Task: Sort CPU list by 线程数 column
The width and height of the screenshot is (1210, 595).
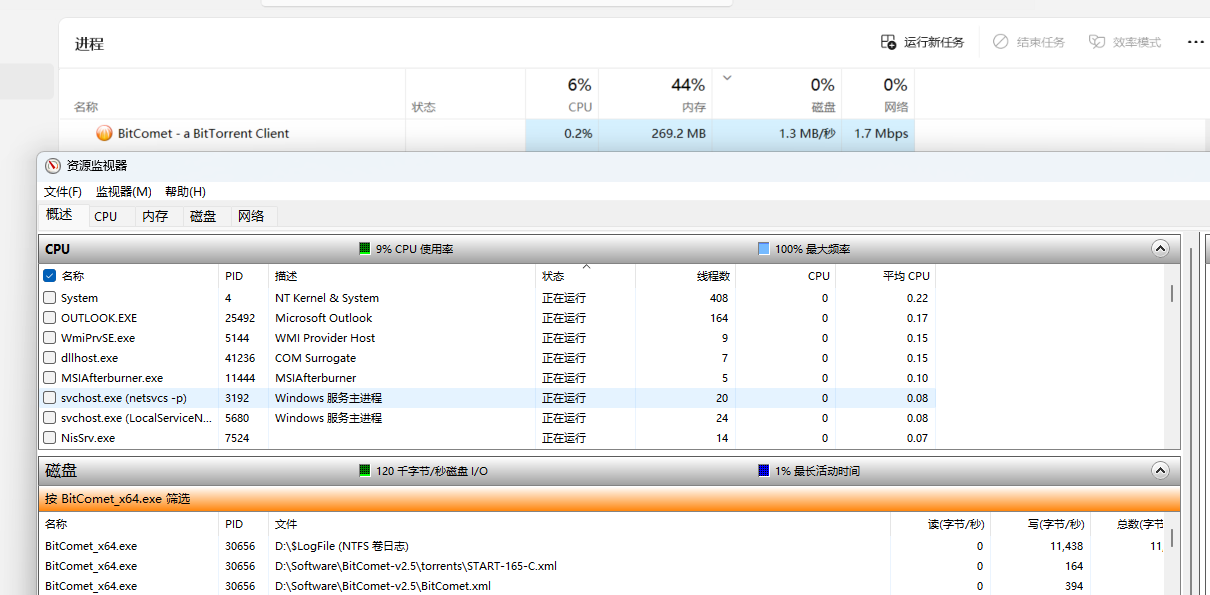Action: [685, 275]
